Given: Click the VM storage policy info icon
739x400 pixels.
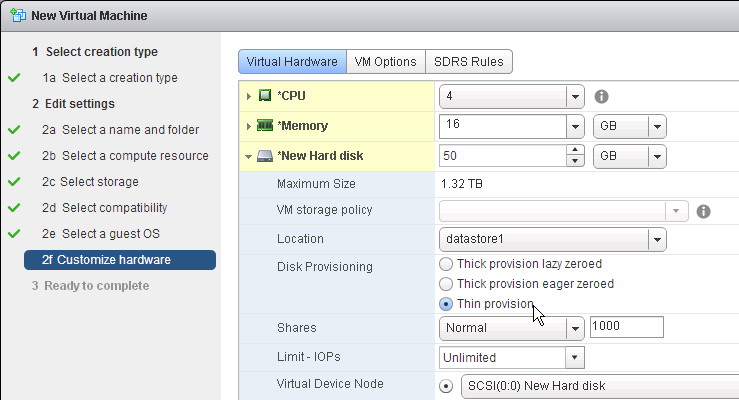Looking at the screenshot, I should tap(703, 211).
